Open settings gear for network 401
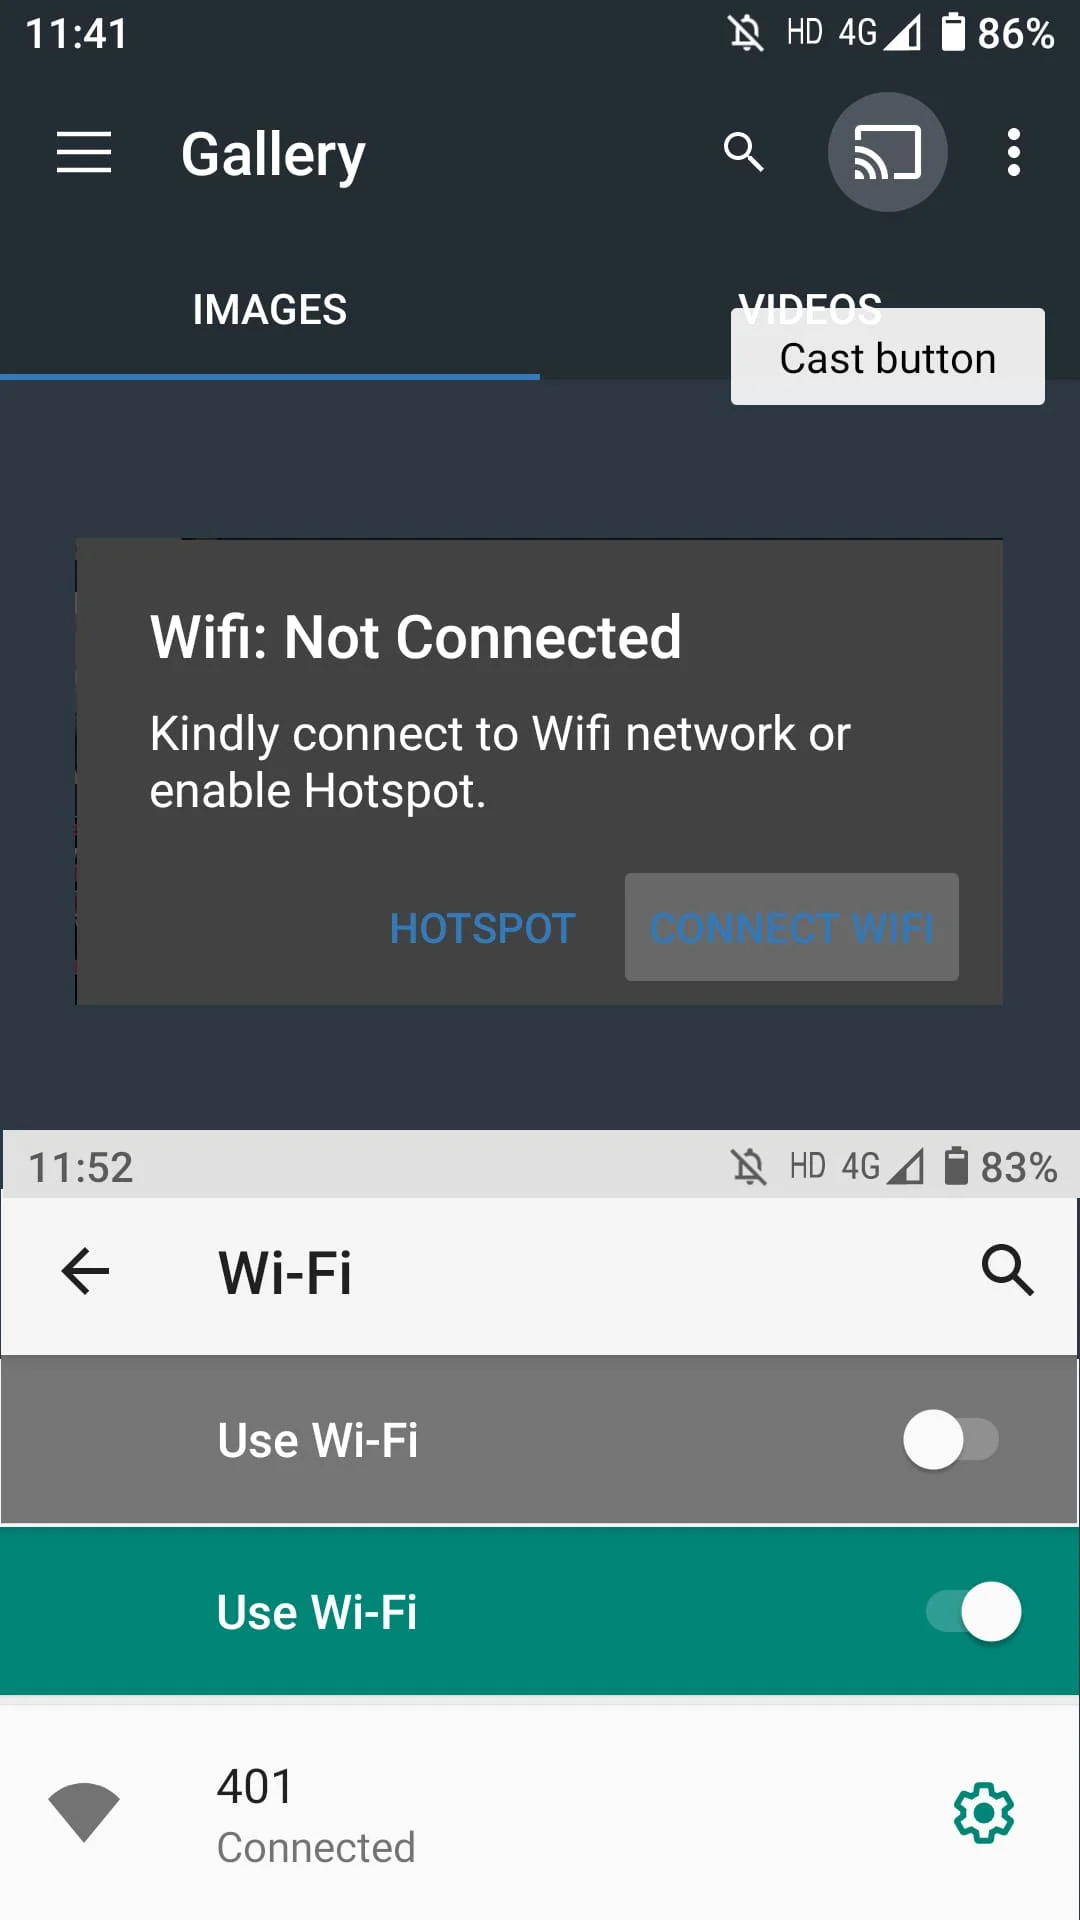Screen dimensions: 1080x1920 [x=984, y=1813]
